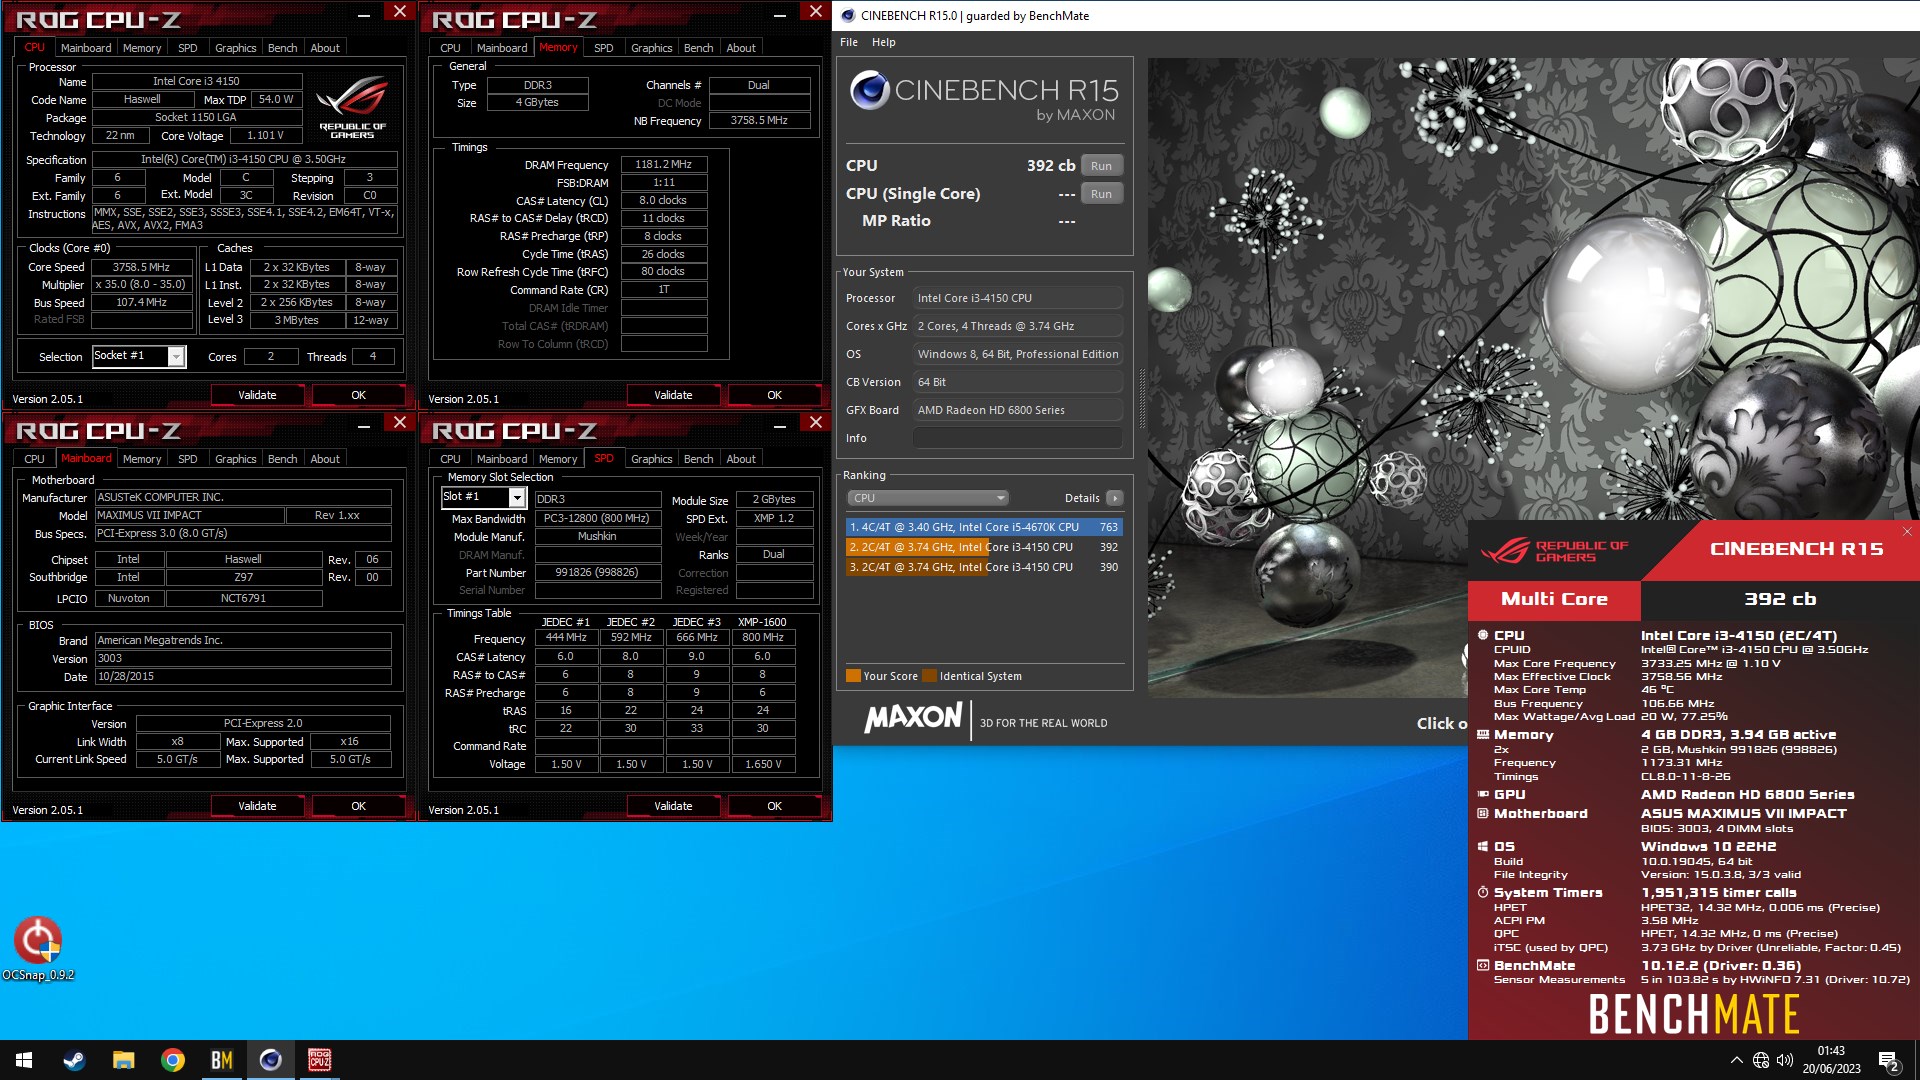Open Bench tab in CPU-Z SPD window
This screenshot has width=1920, height=1080.
pyautogui.click(x=698, y=459)
